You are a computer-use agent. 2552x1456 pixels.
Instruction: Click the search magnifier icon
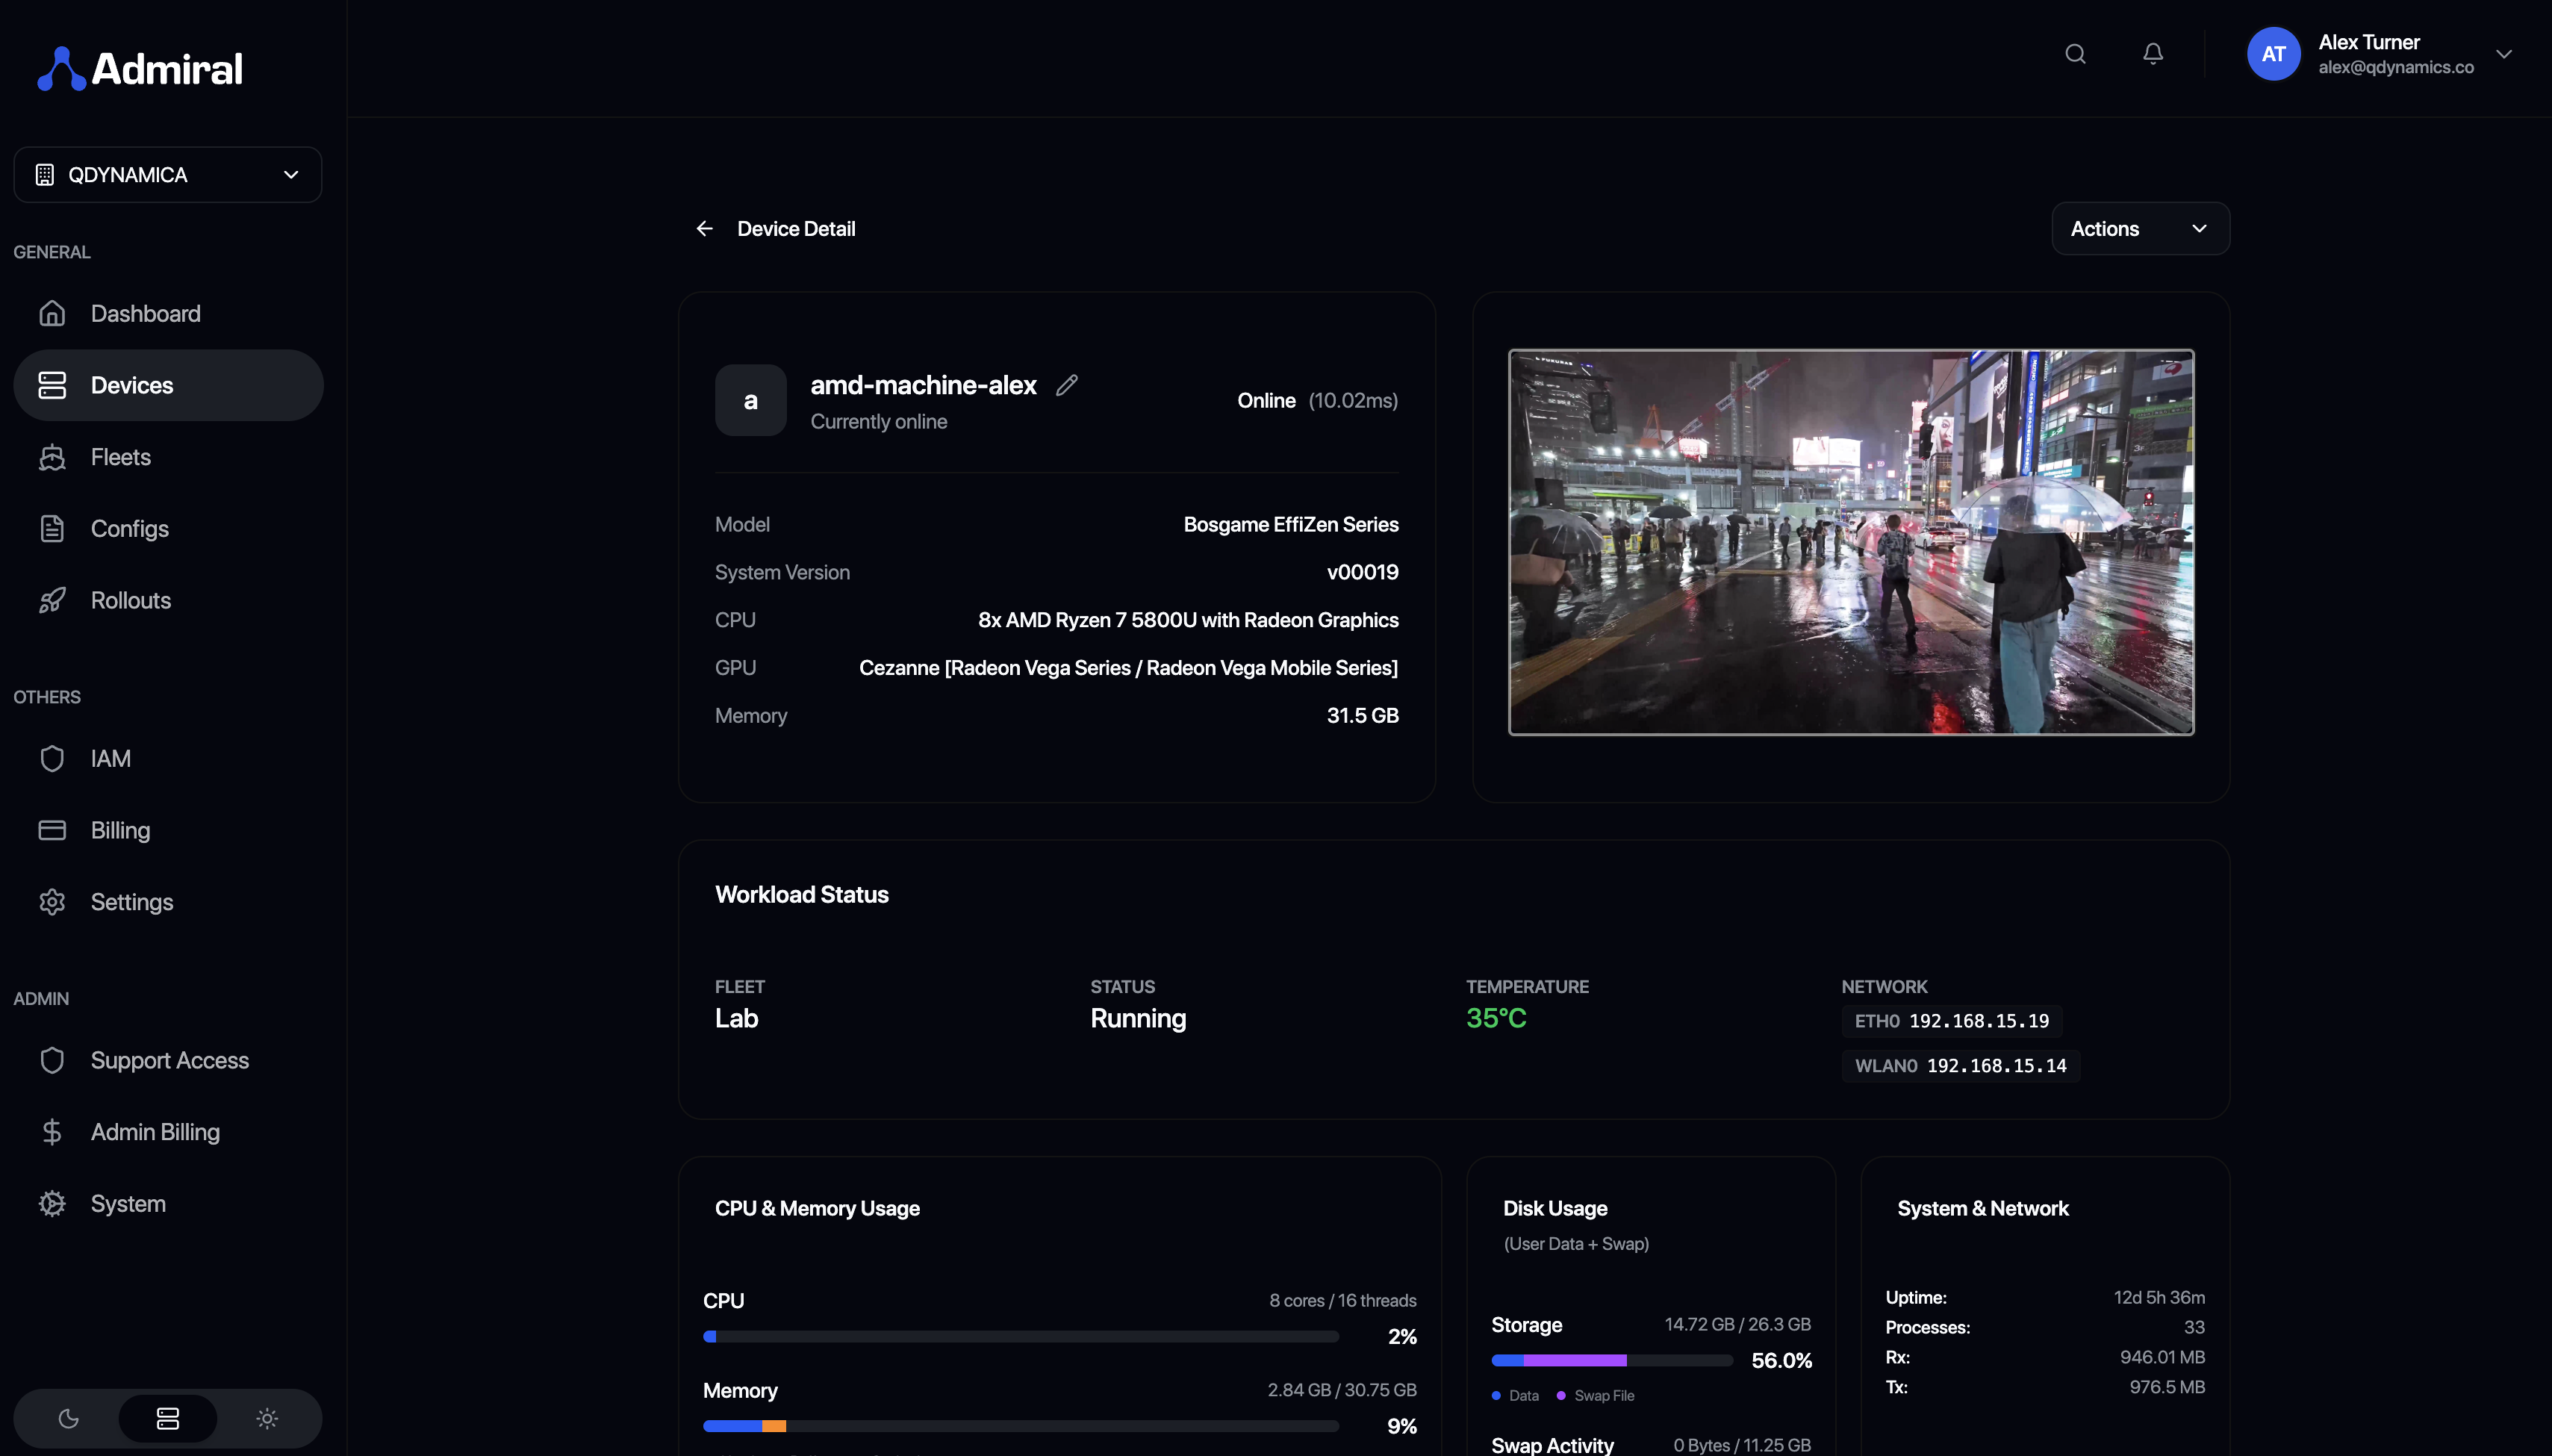pyautogui.click(x=2075, y=54)
